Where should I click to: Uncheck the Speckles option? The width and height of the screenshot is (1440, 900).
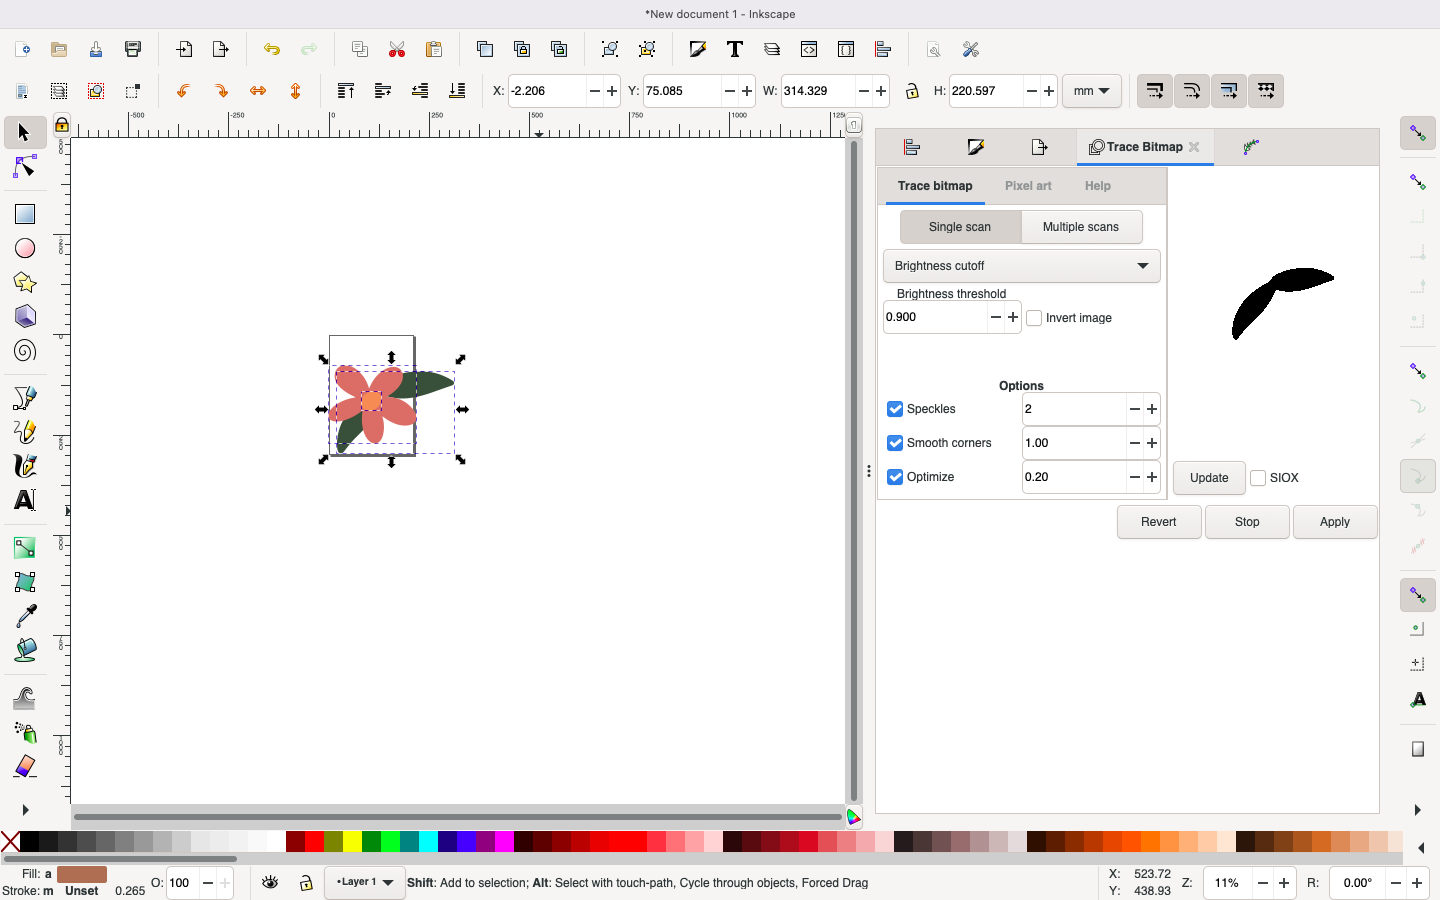(x=894, y=409)
